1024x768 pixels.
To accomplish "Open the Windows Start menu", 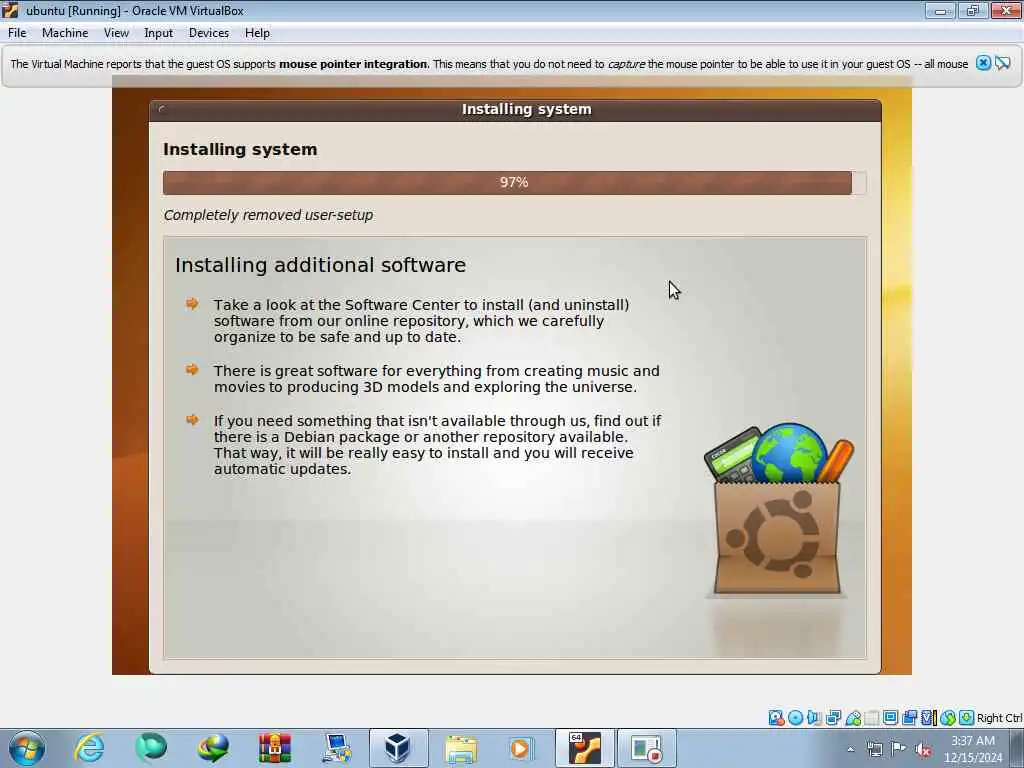I will point(26,748).
